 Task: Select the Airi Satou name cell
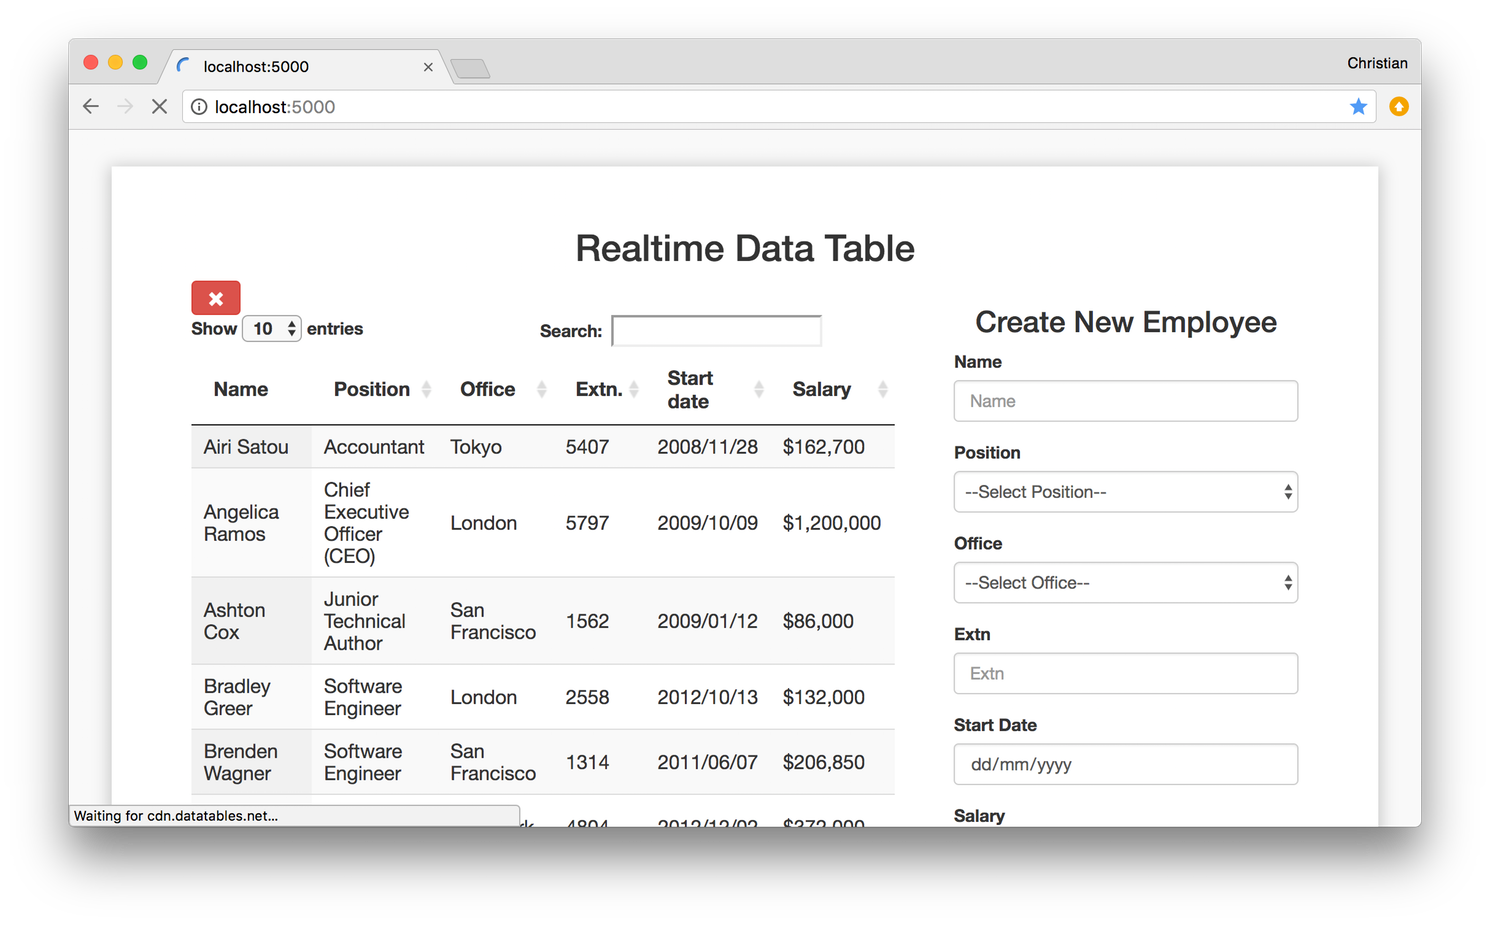pos(251,447)
